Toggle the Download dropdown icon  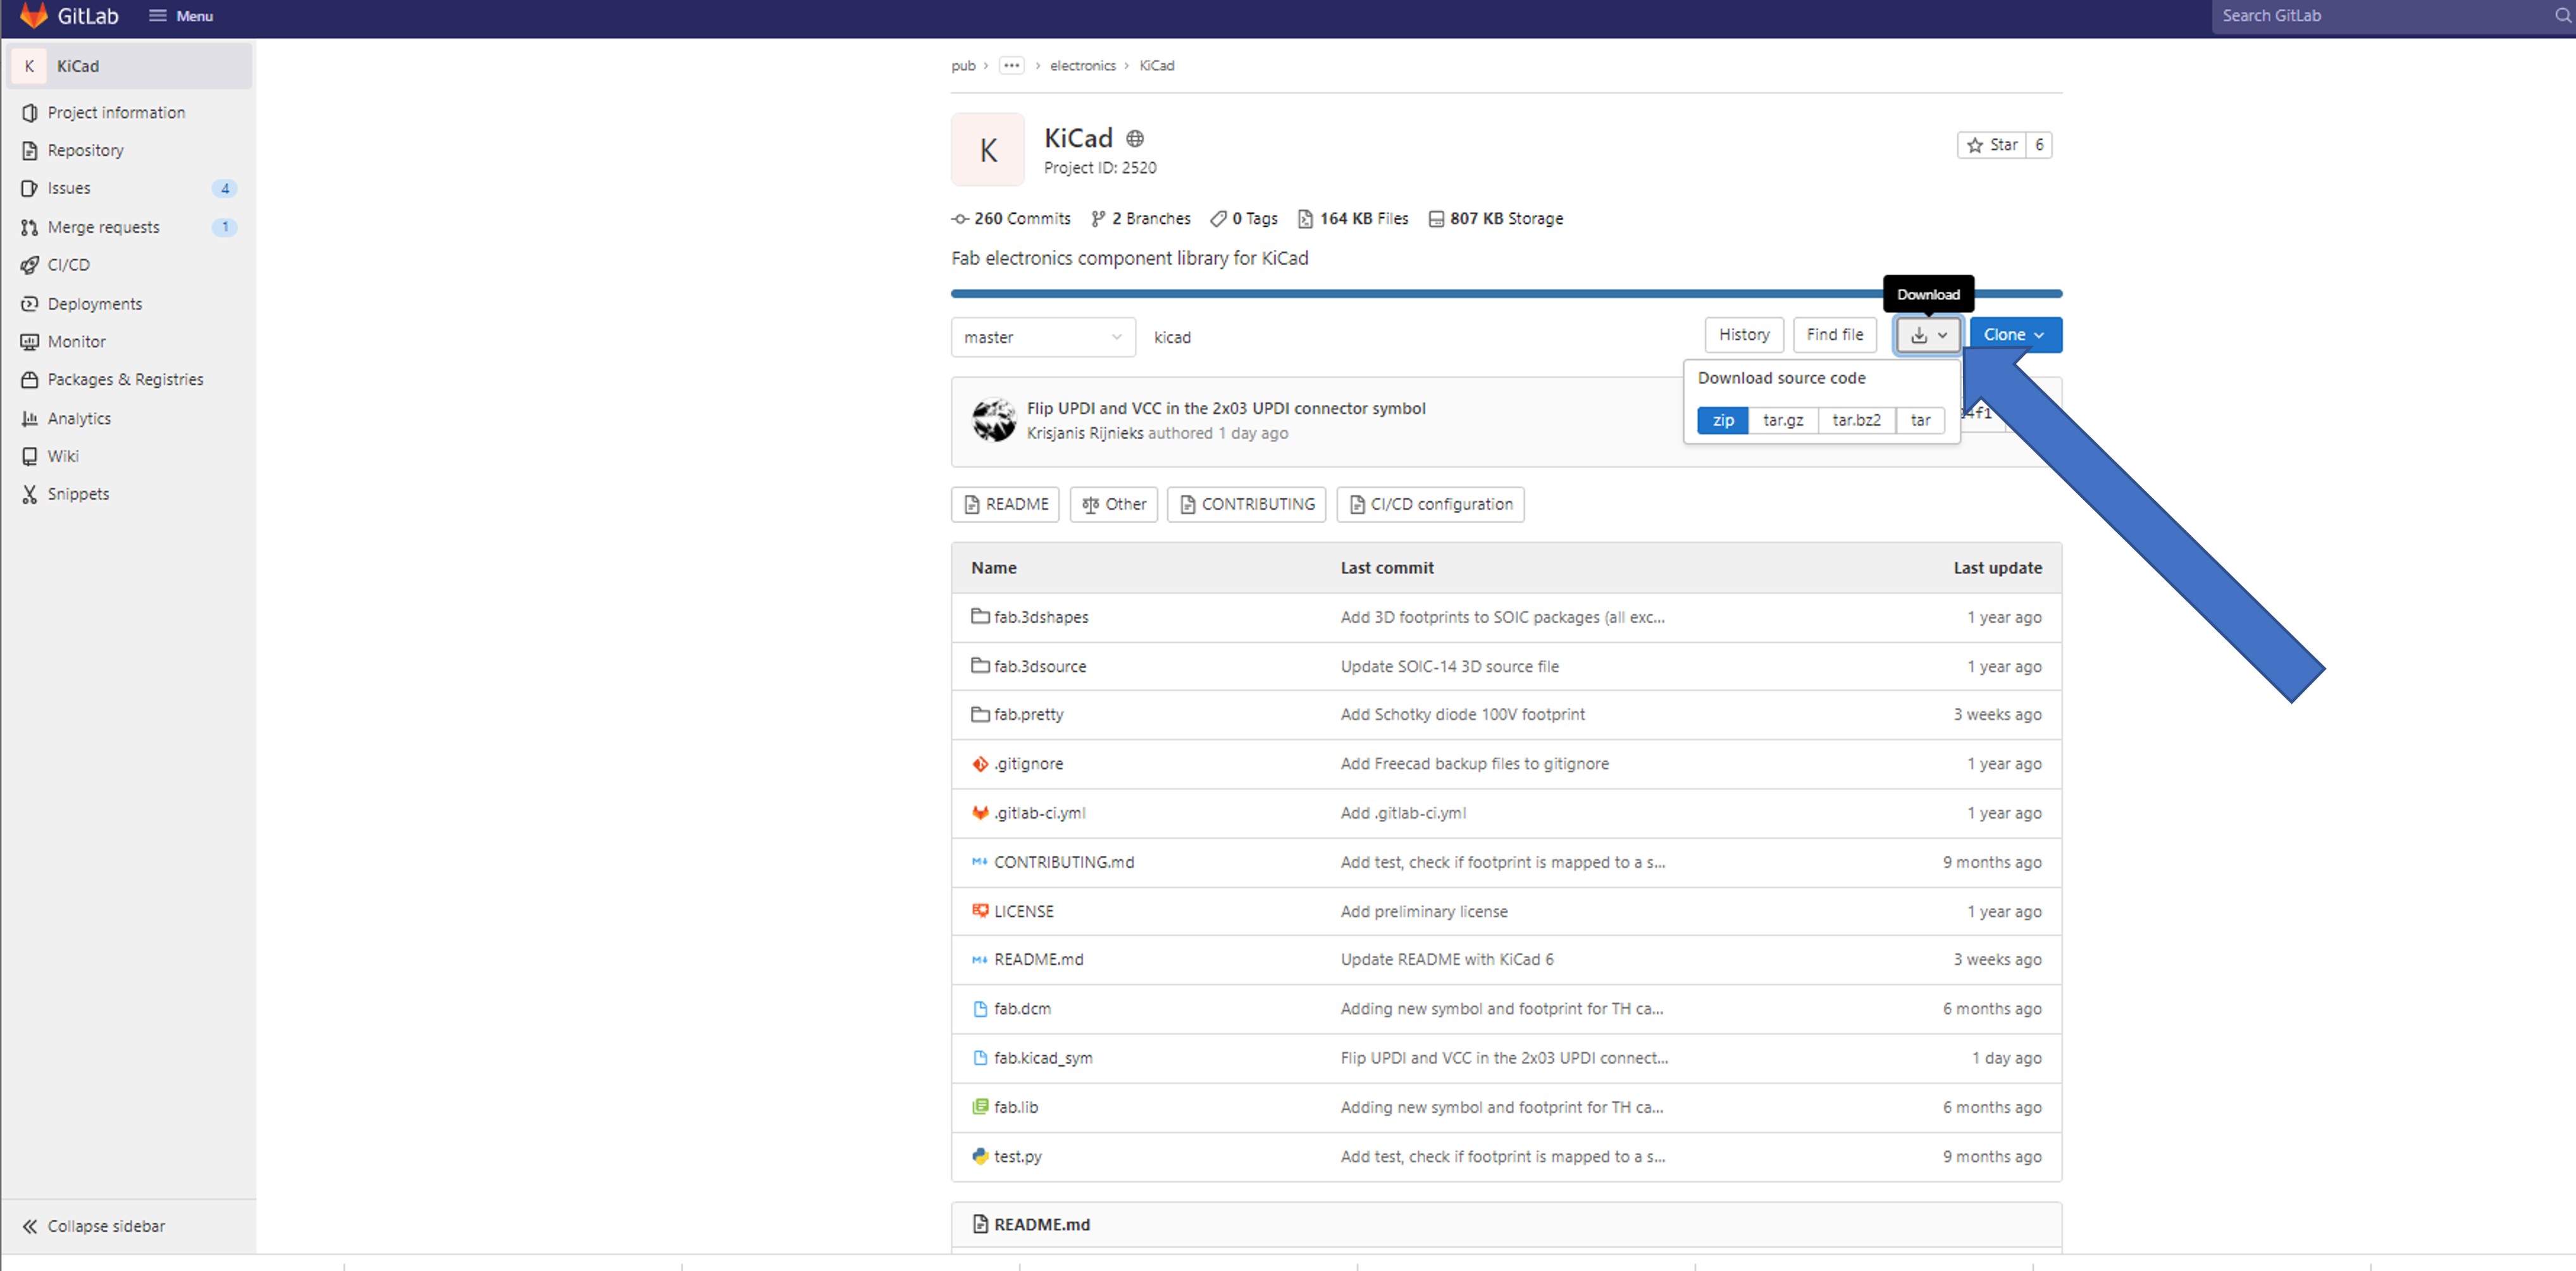tap(1928, 335)
